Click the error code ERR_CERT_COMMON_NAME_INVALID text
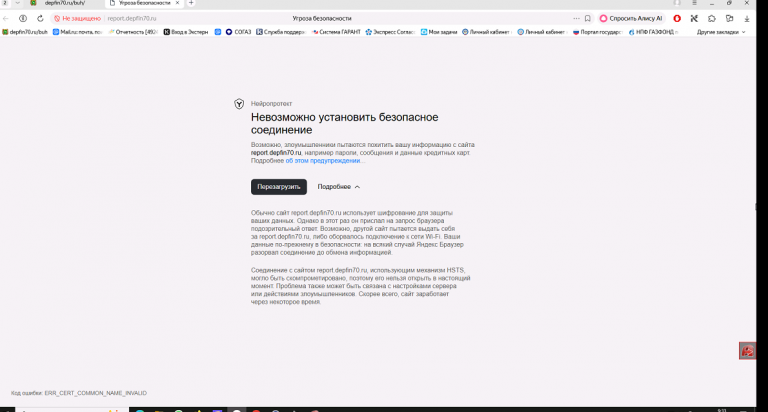Image resolution: width=768 pixels, height=412 pixels. [x=96, y=393]
